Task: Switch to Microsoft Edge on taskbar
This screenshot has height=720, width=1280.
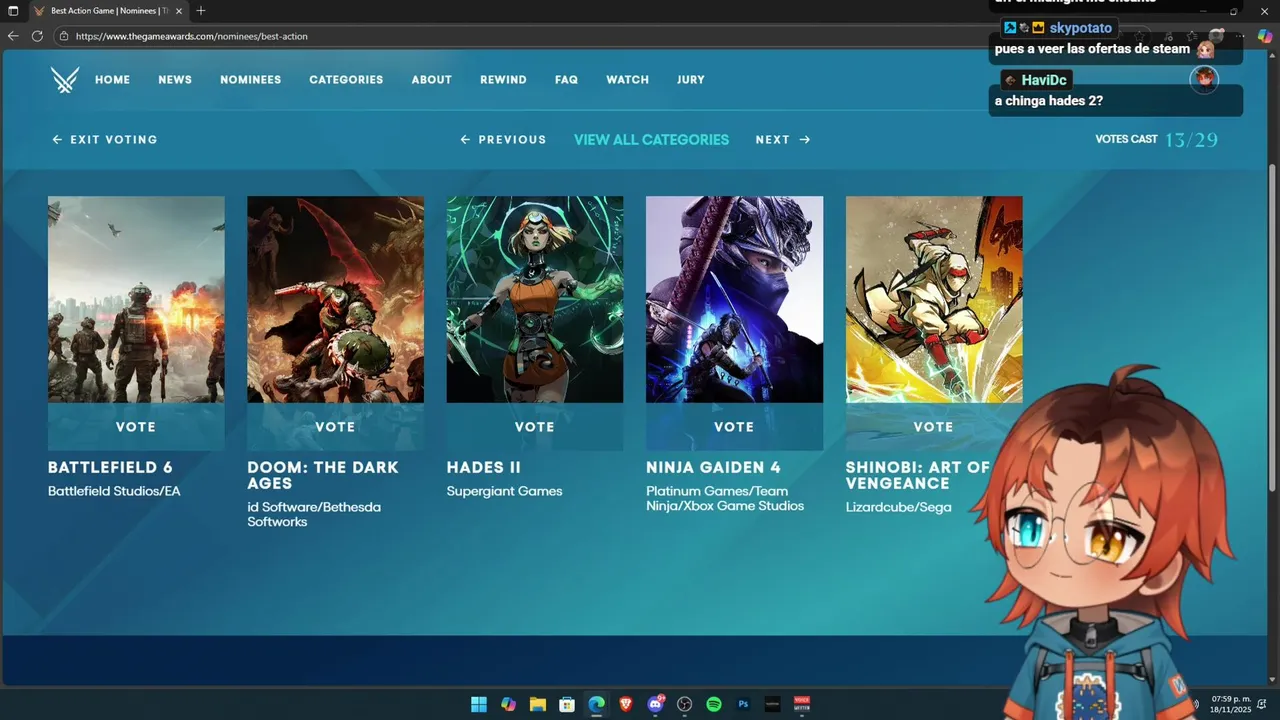Action: coord(596,704)
